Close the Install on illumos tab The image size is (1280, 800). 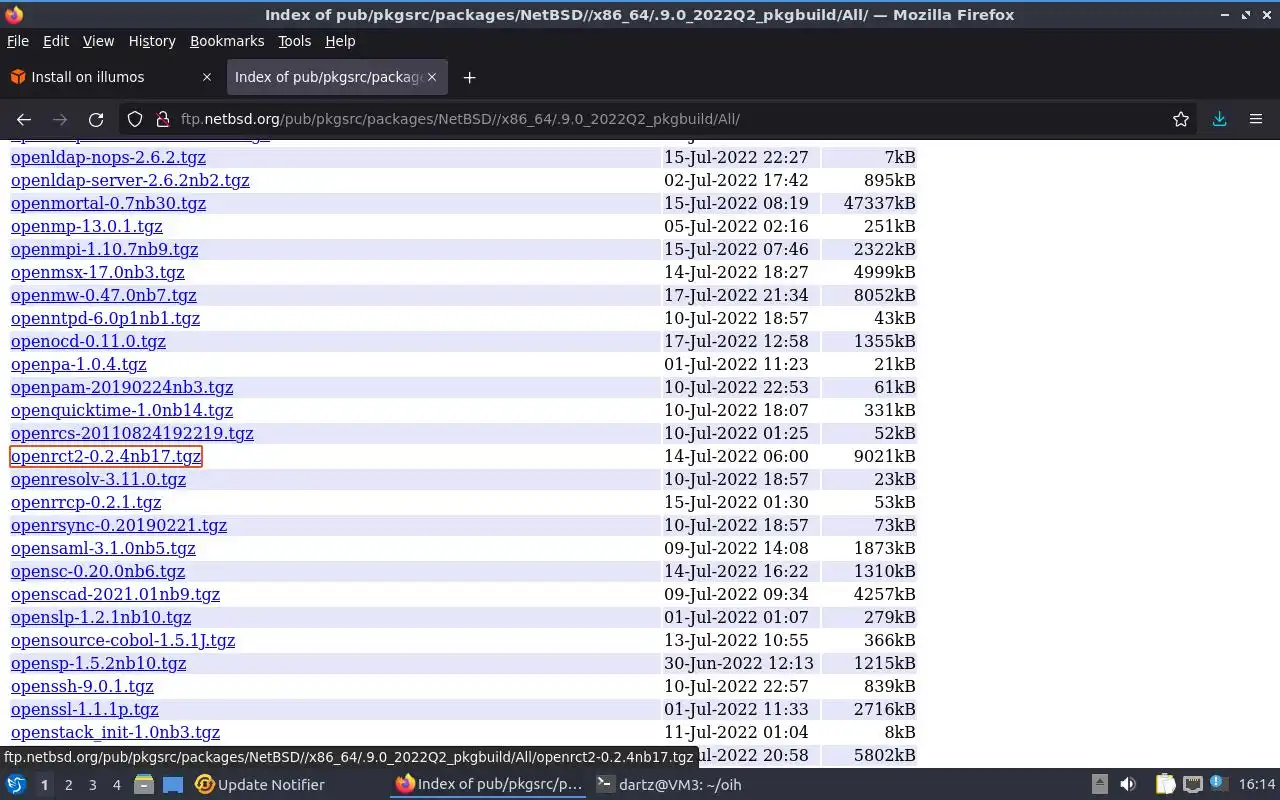click(207, 77)
